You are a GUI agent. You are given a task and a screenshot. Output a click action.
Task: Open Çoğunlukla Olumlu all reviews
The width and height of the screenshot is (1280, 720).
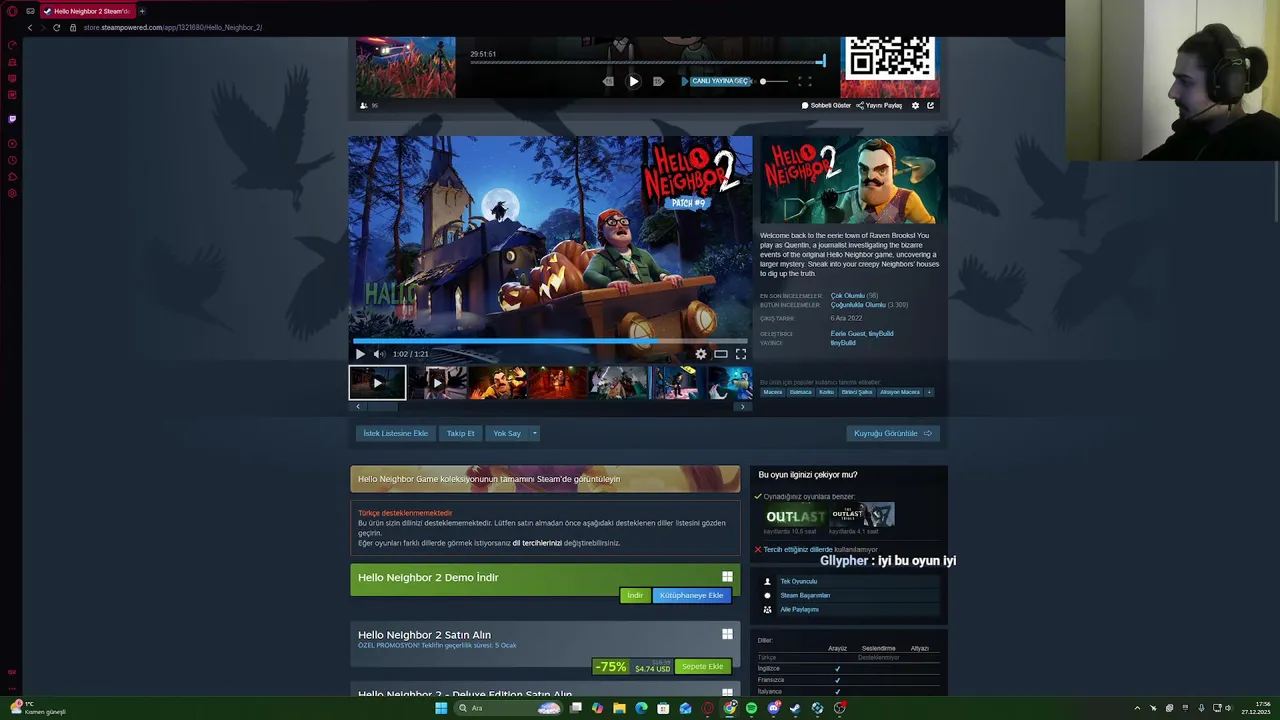pyautogui.click(x=858, y=305)
